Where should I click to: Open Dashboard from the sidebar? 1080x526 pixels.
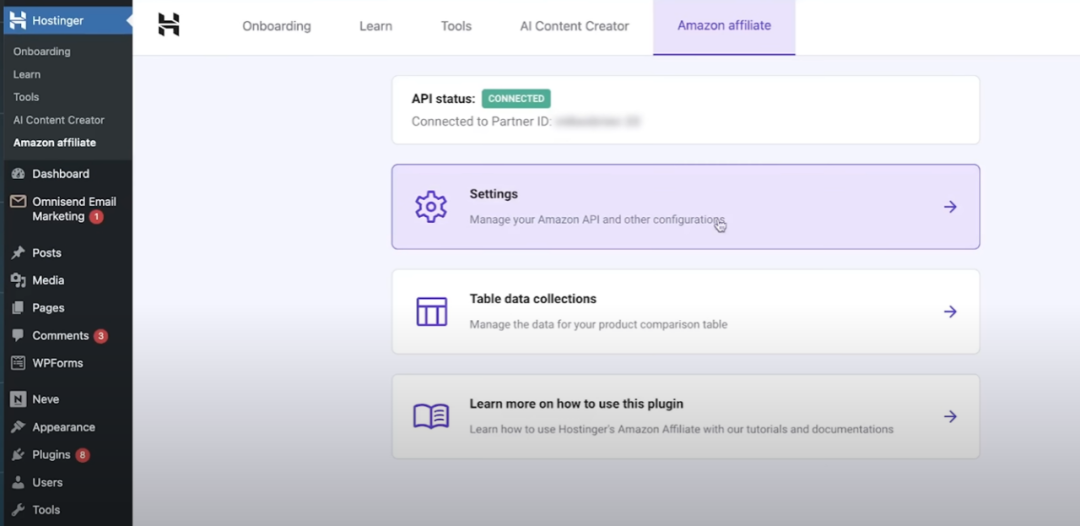(x=60, y=174)
